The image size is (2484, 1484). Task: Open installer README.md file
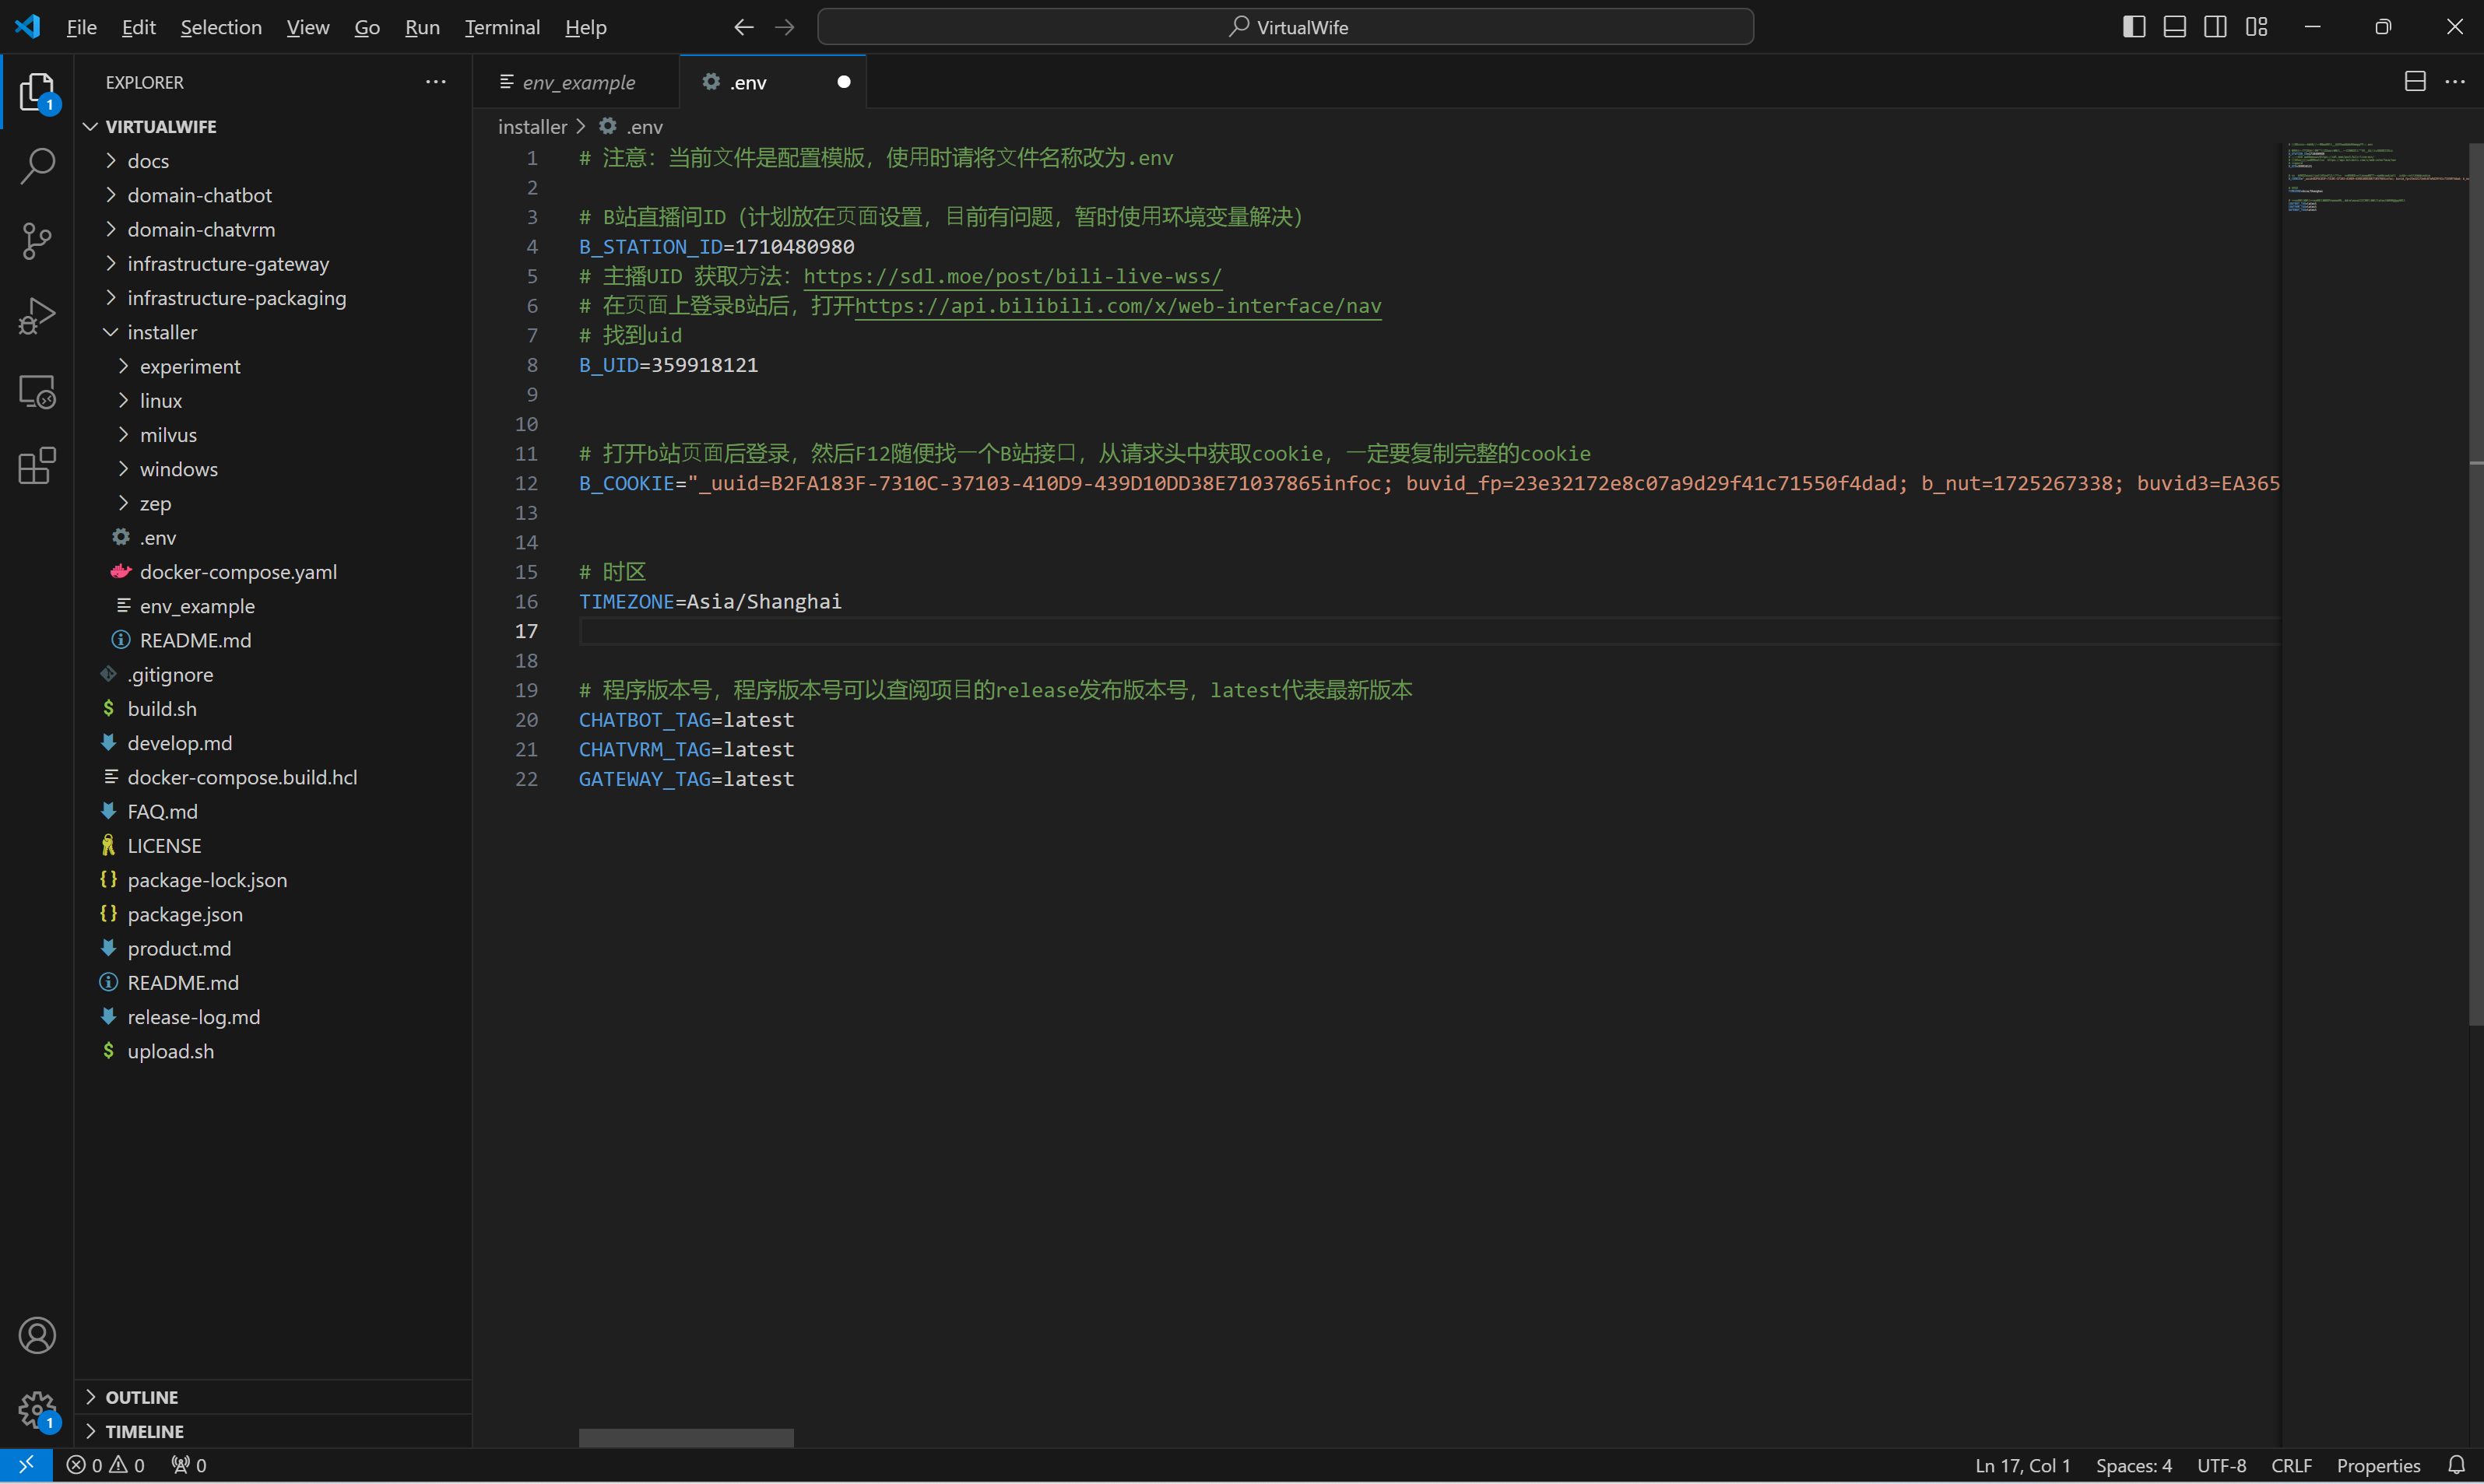tap(195, 640)
